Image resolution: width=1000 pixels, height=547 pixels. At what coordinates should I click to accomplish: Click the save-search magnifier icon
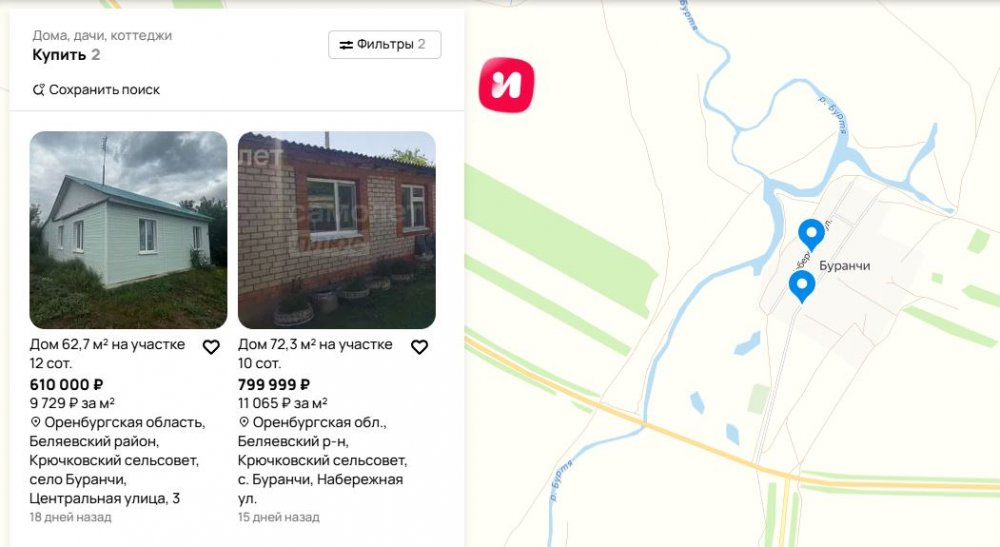pos(39,90)
